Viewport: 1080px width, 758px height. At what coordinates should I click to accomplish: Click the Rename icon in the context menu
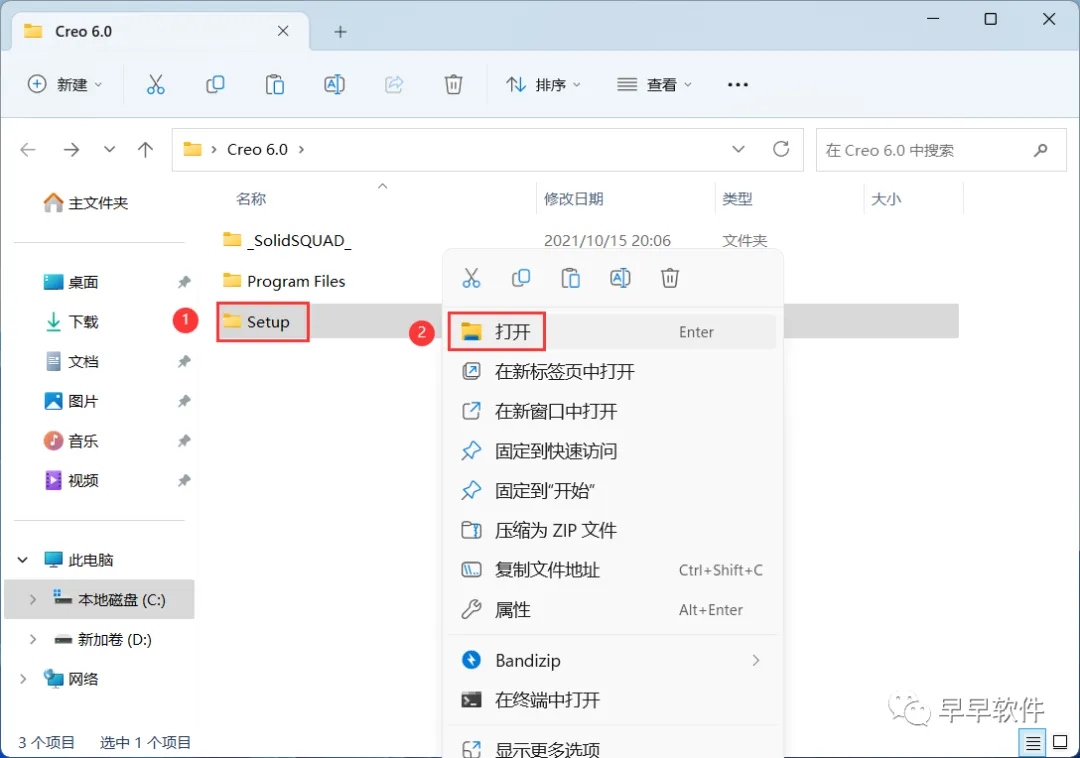pos(620,278)
